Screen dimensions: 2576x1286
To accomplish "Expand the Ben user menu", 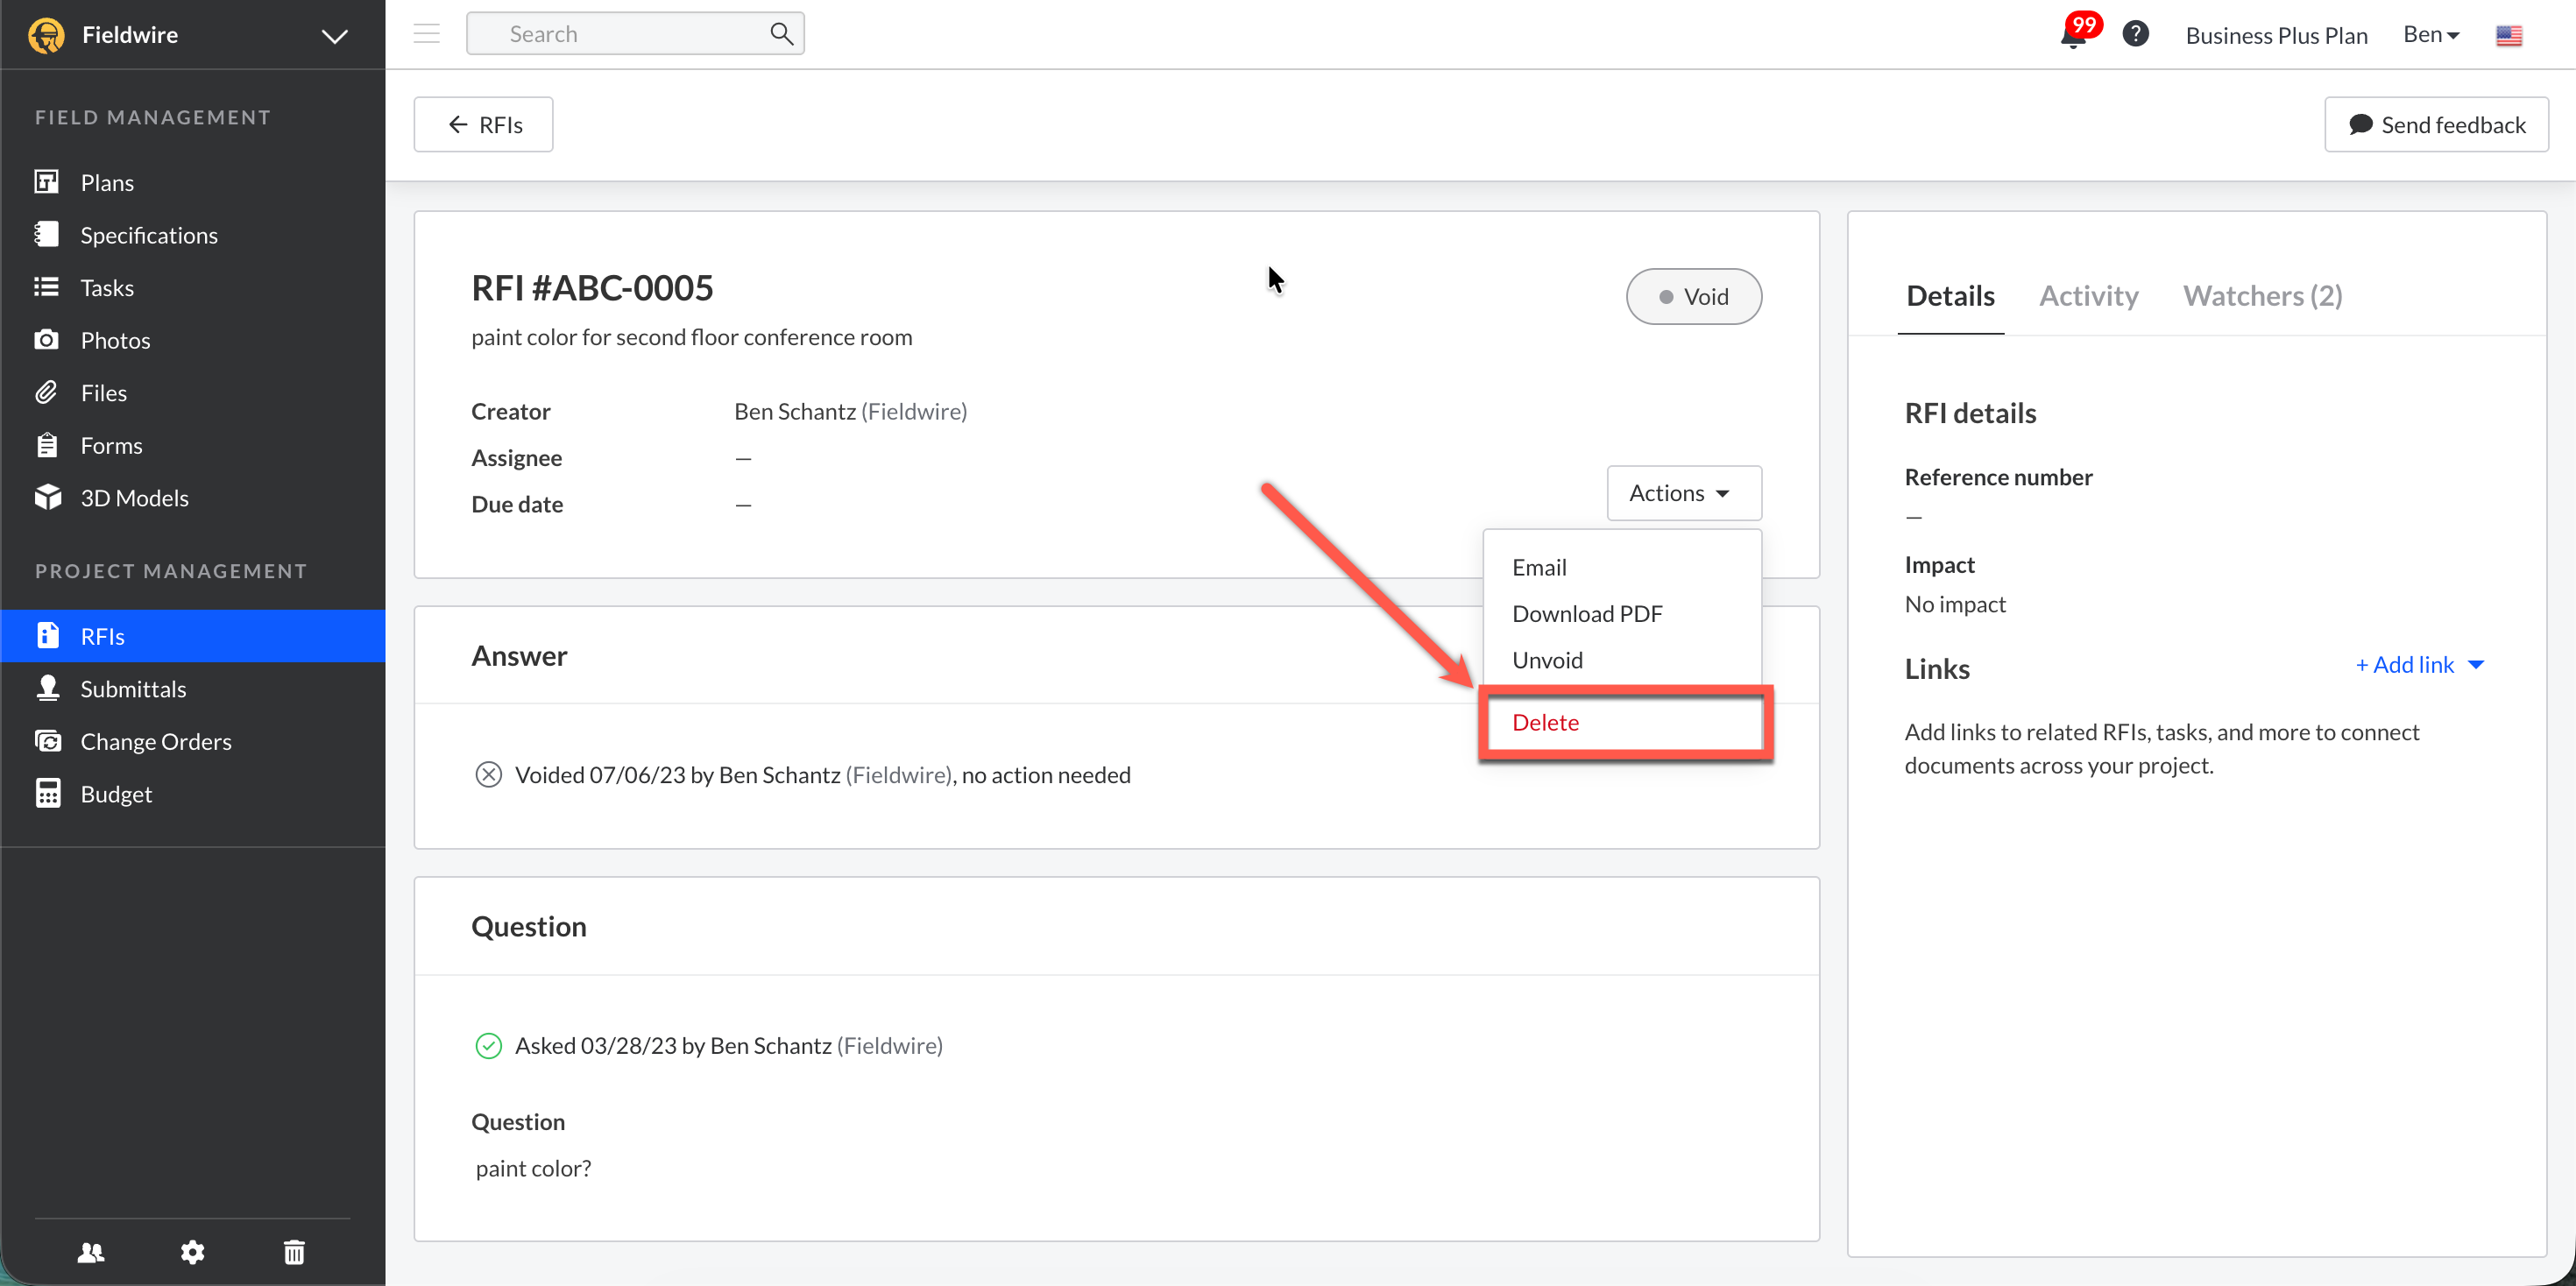I will (2431, 35).
